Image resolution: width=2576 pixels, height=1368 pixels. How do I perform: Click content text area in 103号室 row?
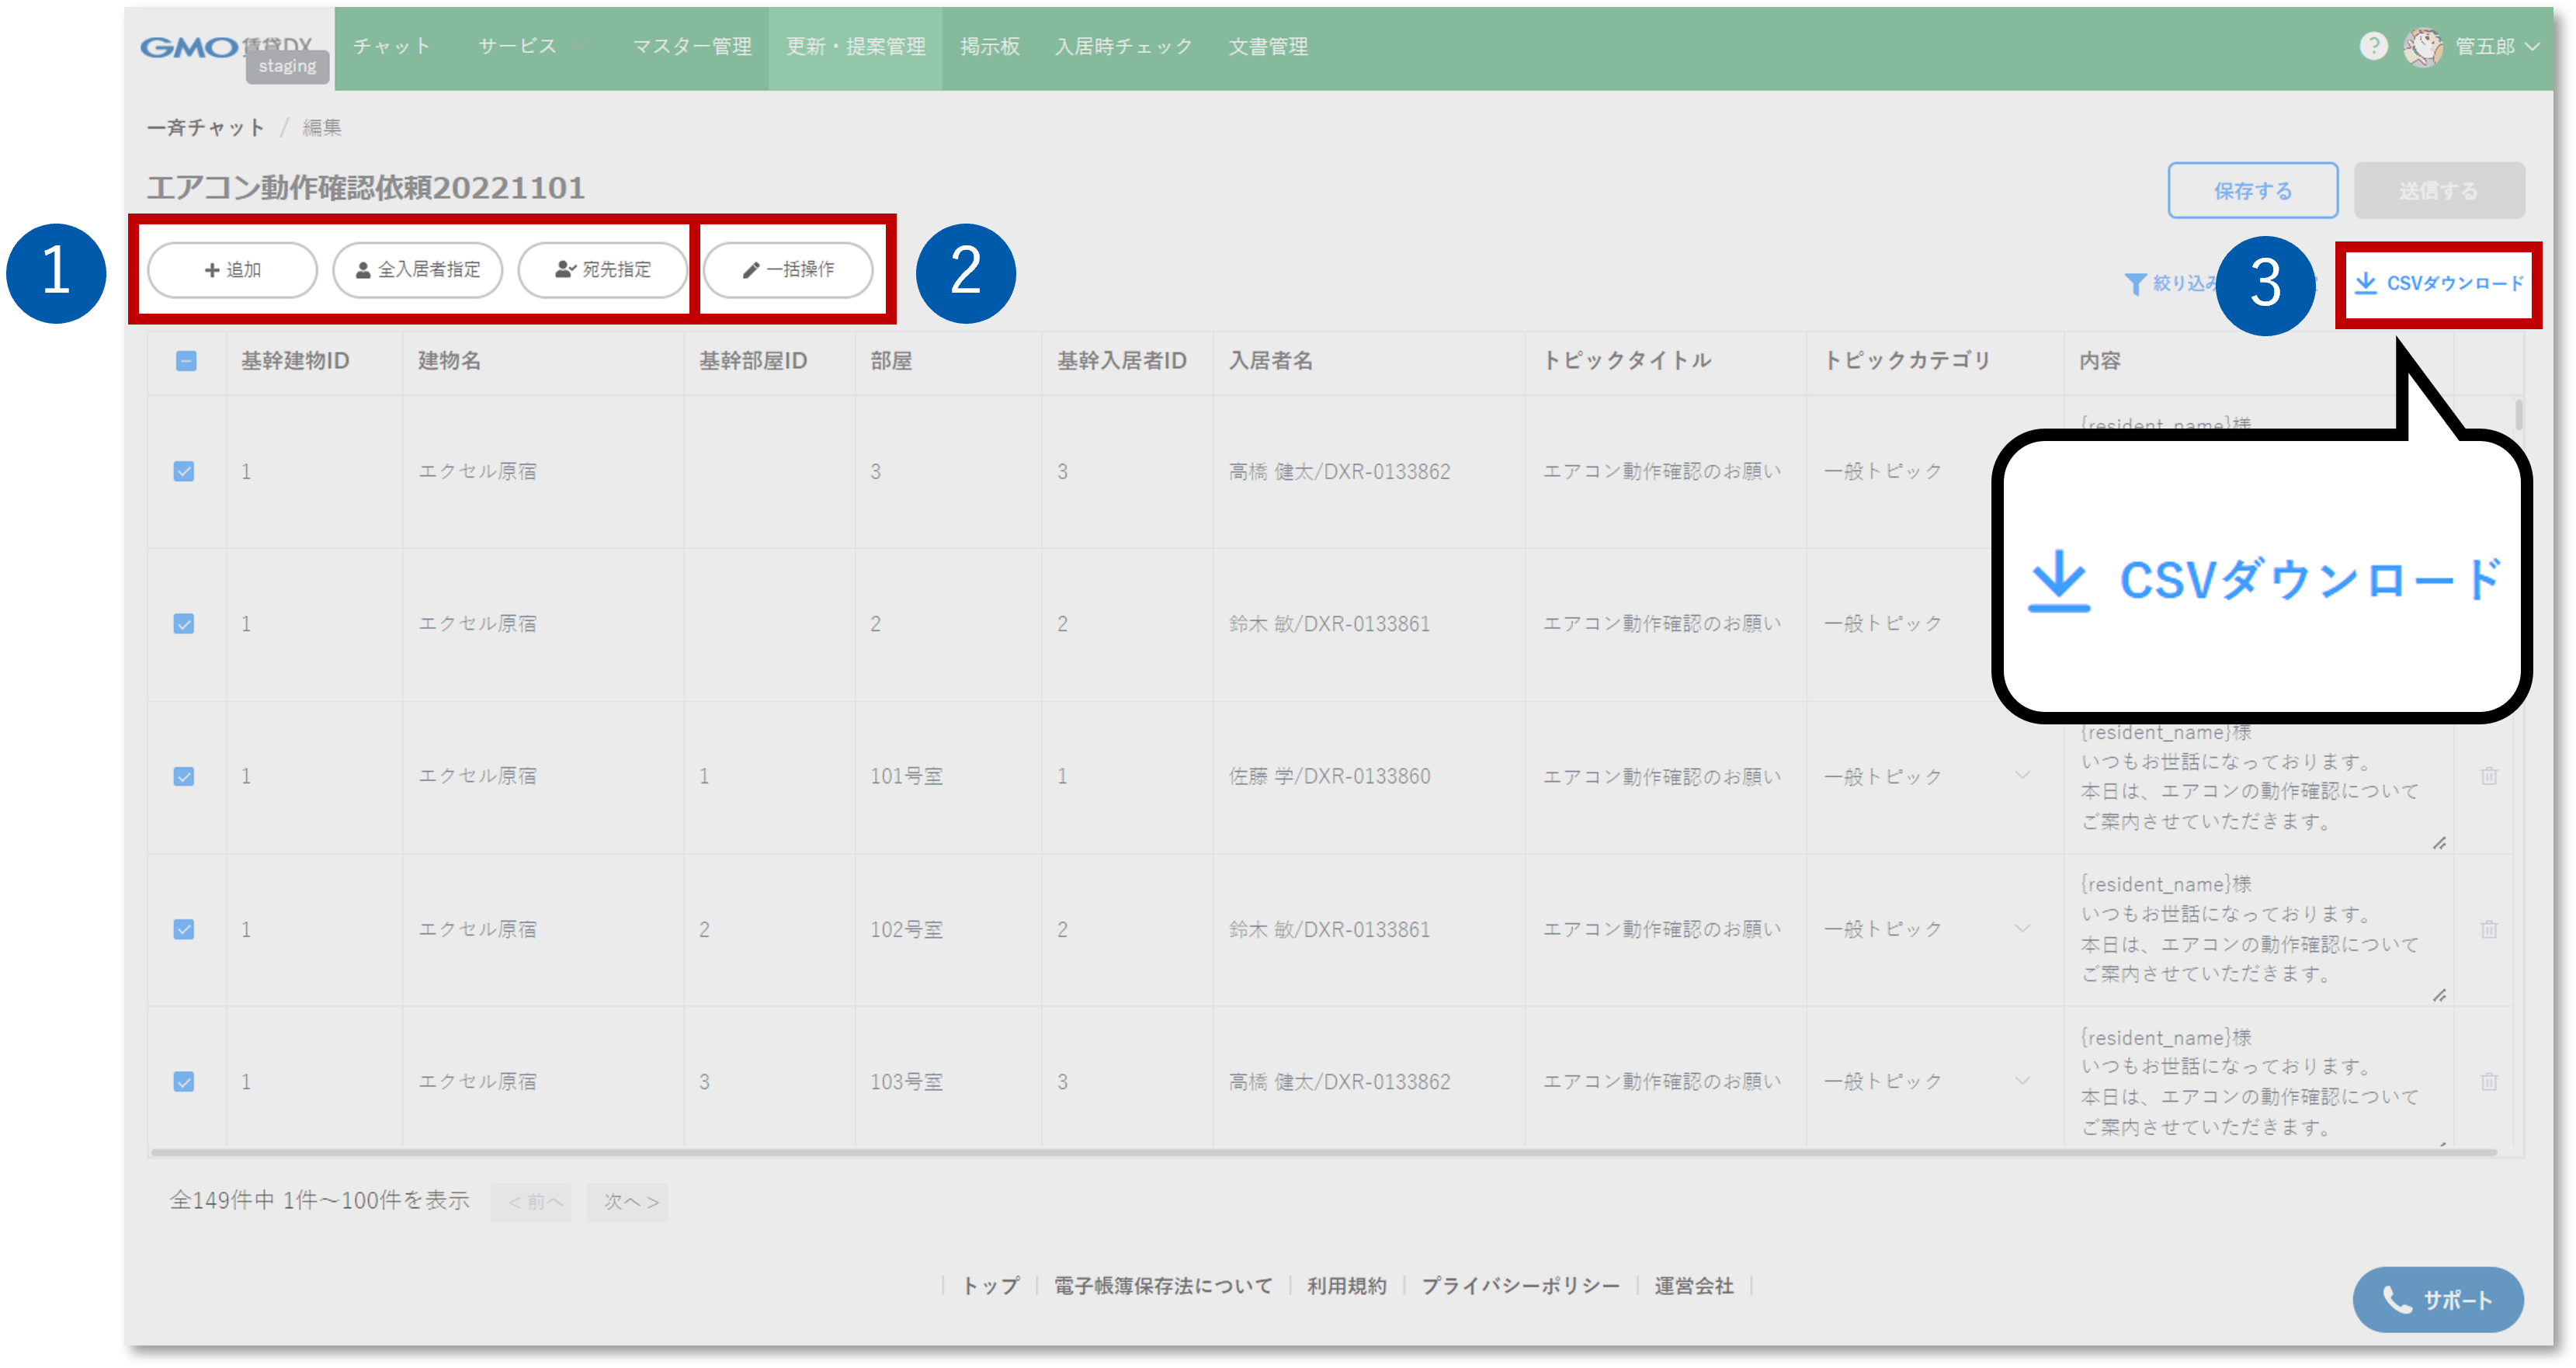[2250, 1082]
